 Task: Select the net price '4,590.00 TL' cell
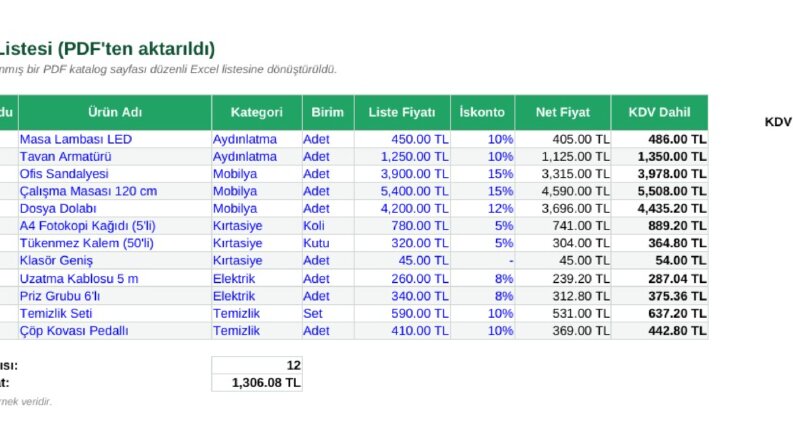563,191
